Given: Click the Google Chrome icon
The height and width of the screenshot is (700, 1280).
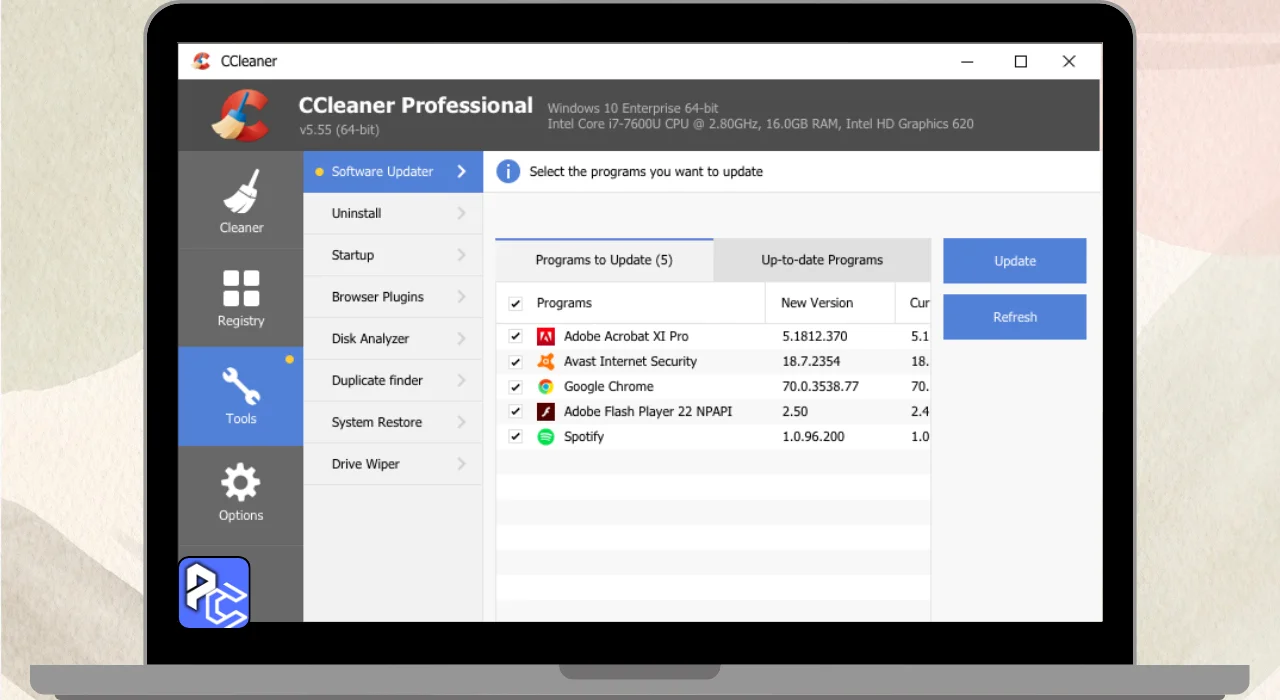Looking at the screenshot, I should [546, 386].
